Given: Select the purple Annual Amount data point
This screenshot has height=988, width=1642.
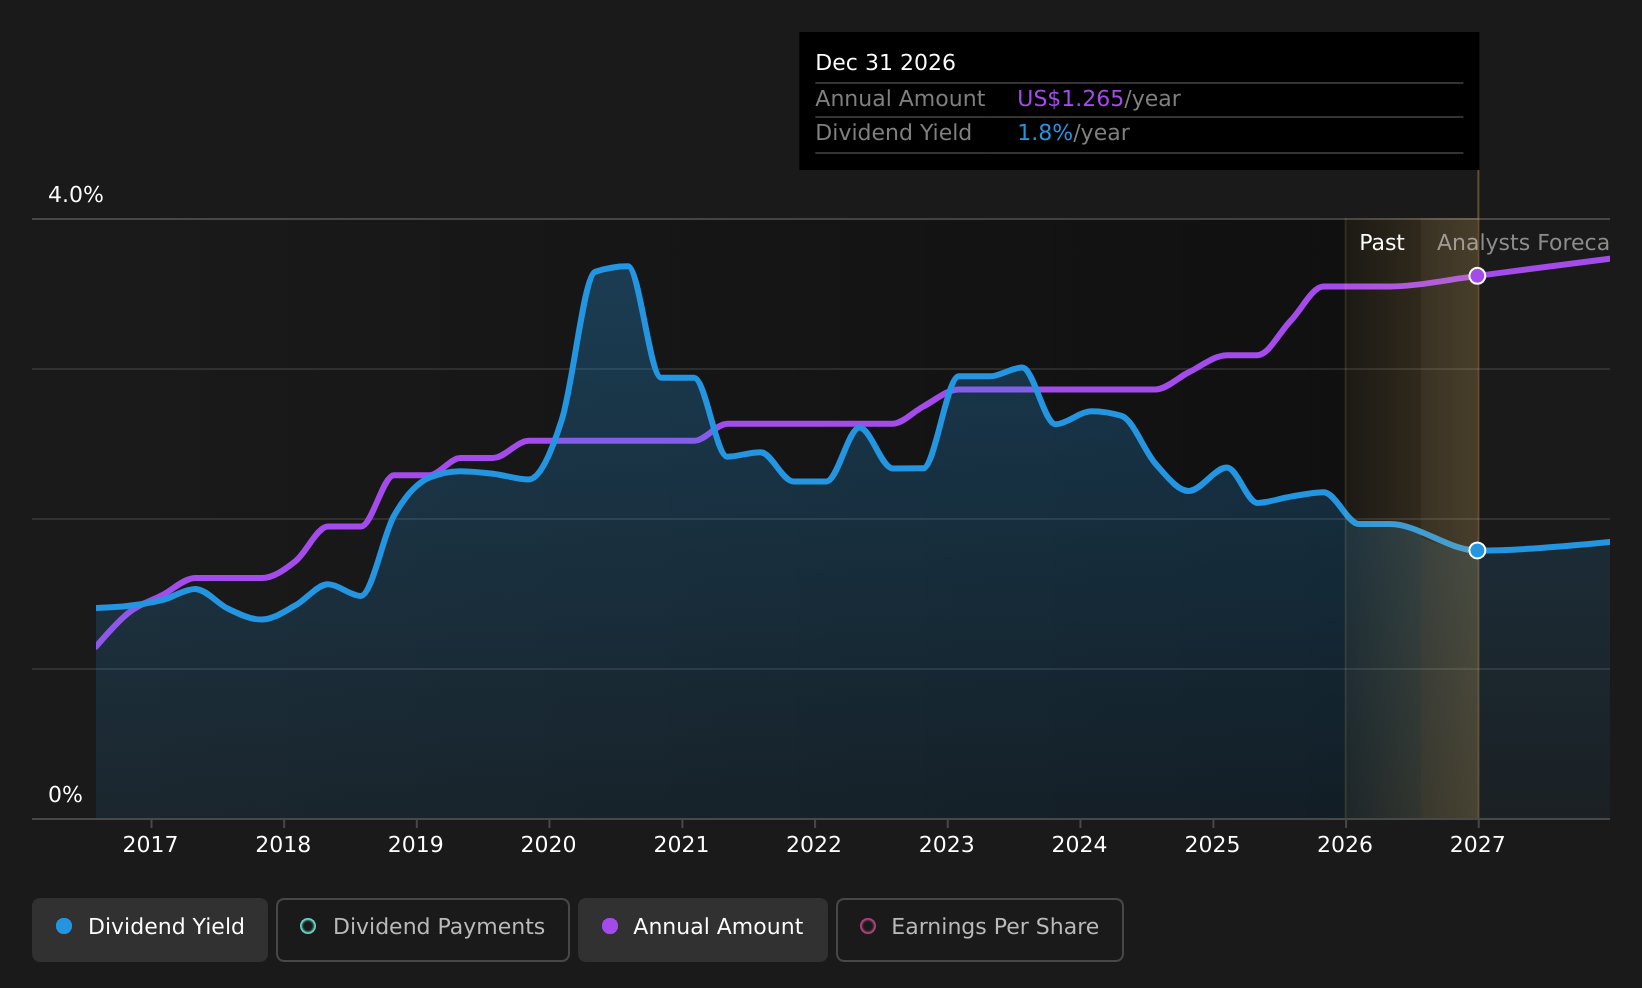Looking at the screenshot, I should [x=1477, y=276].
